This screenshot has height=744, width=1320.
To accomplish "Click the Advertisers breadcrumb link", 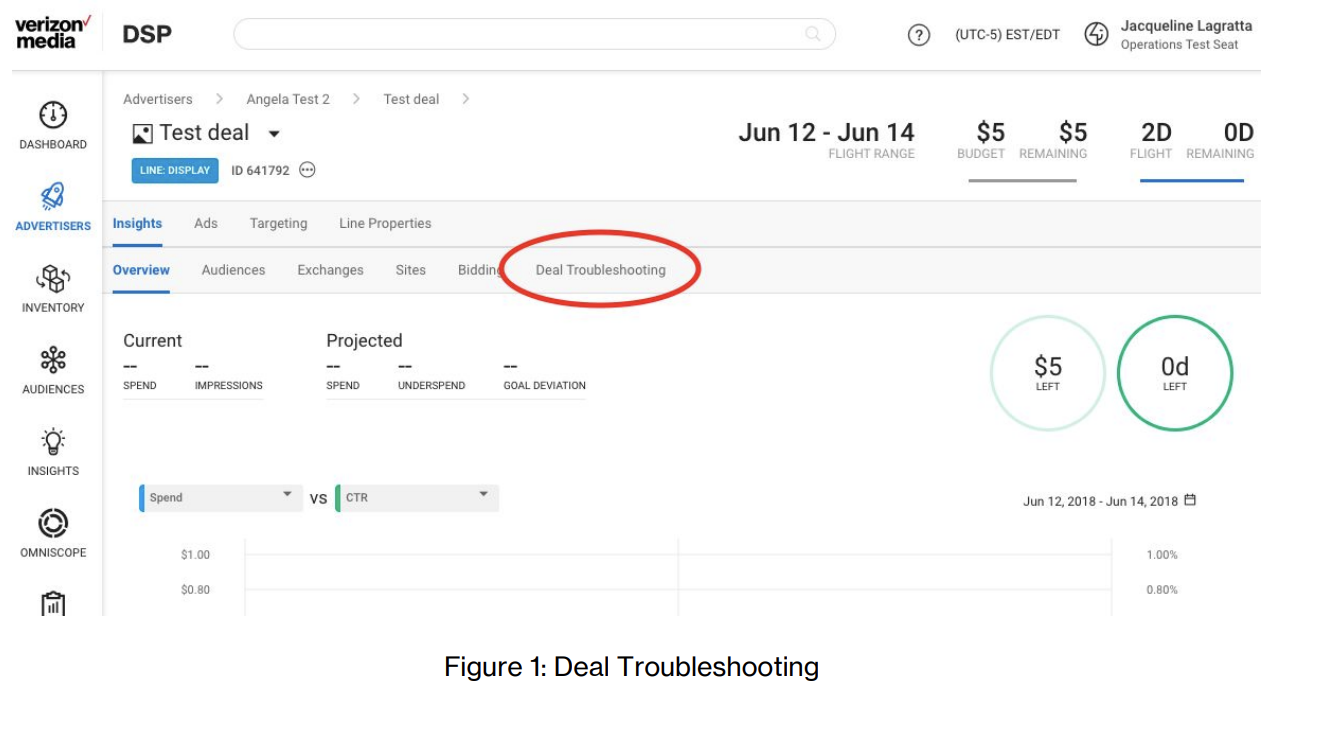I will [x=158, y=99].
